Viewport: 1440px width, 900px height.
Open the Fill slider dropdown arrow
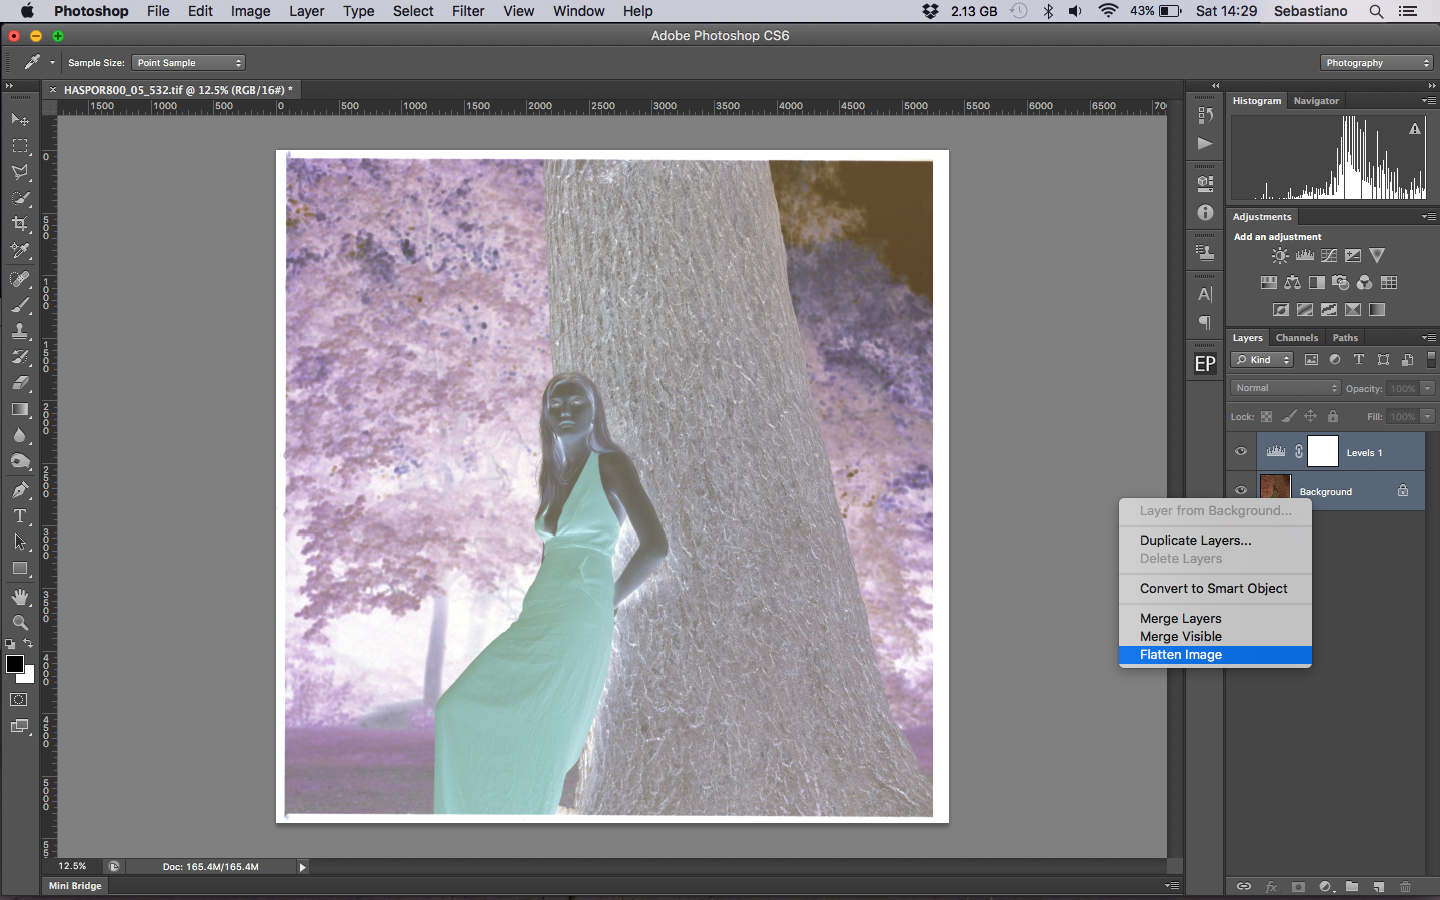tap(1428, 417)
